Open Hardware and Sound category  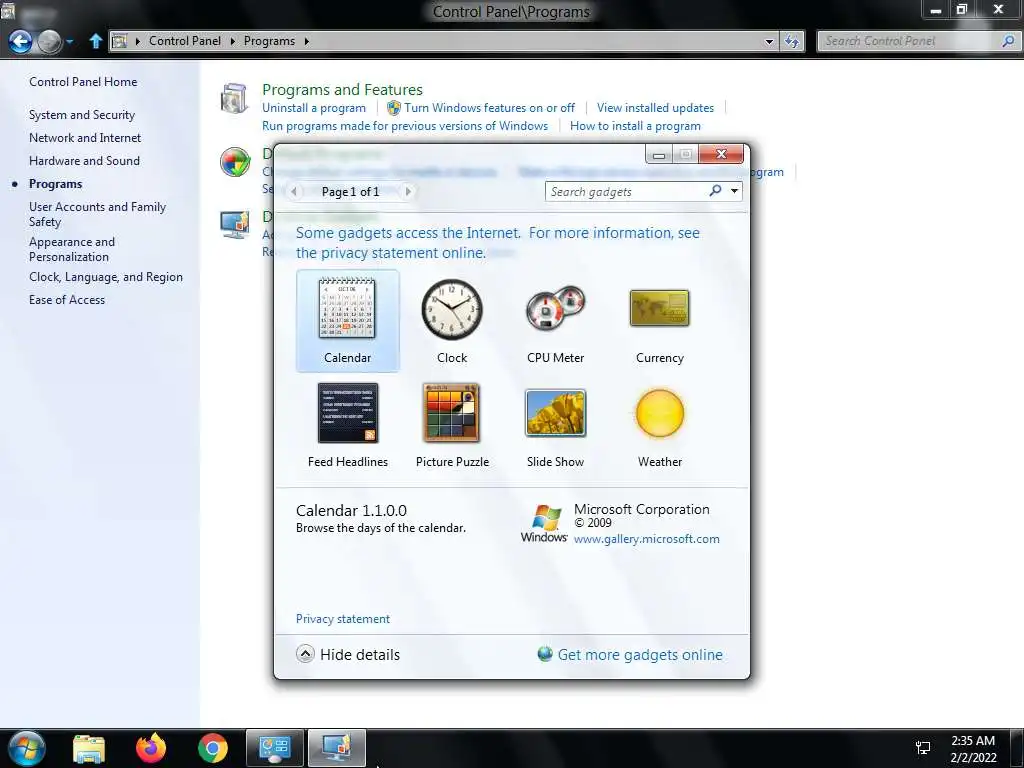[84, 161]
